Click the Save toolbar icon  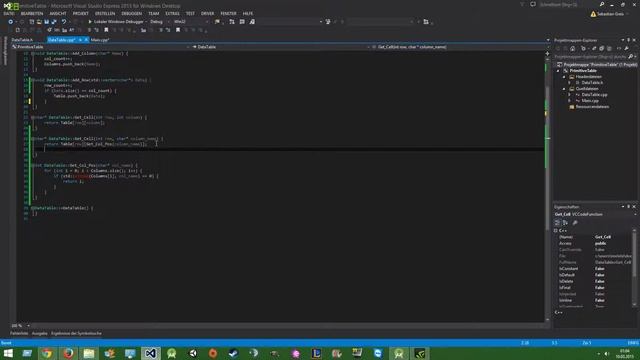click(x=47, y=22)
